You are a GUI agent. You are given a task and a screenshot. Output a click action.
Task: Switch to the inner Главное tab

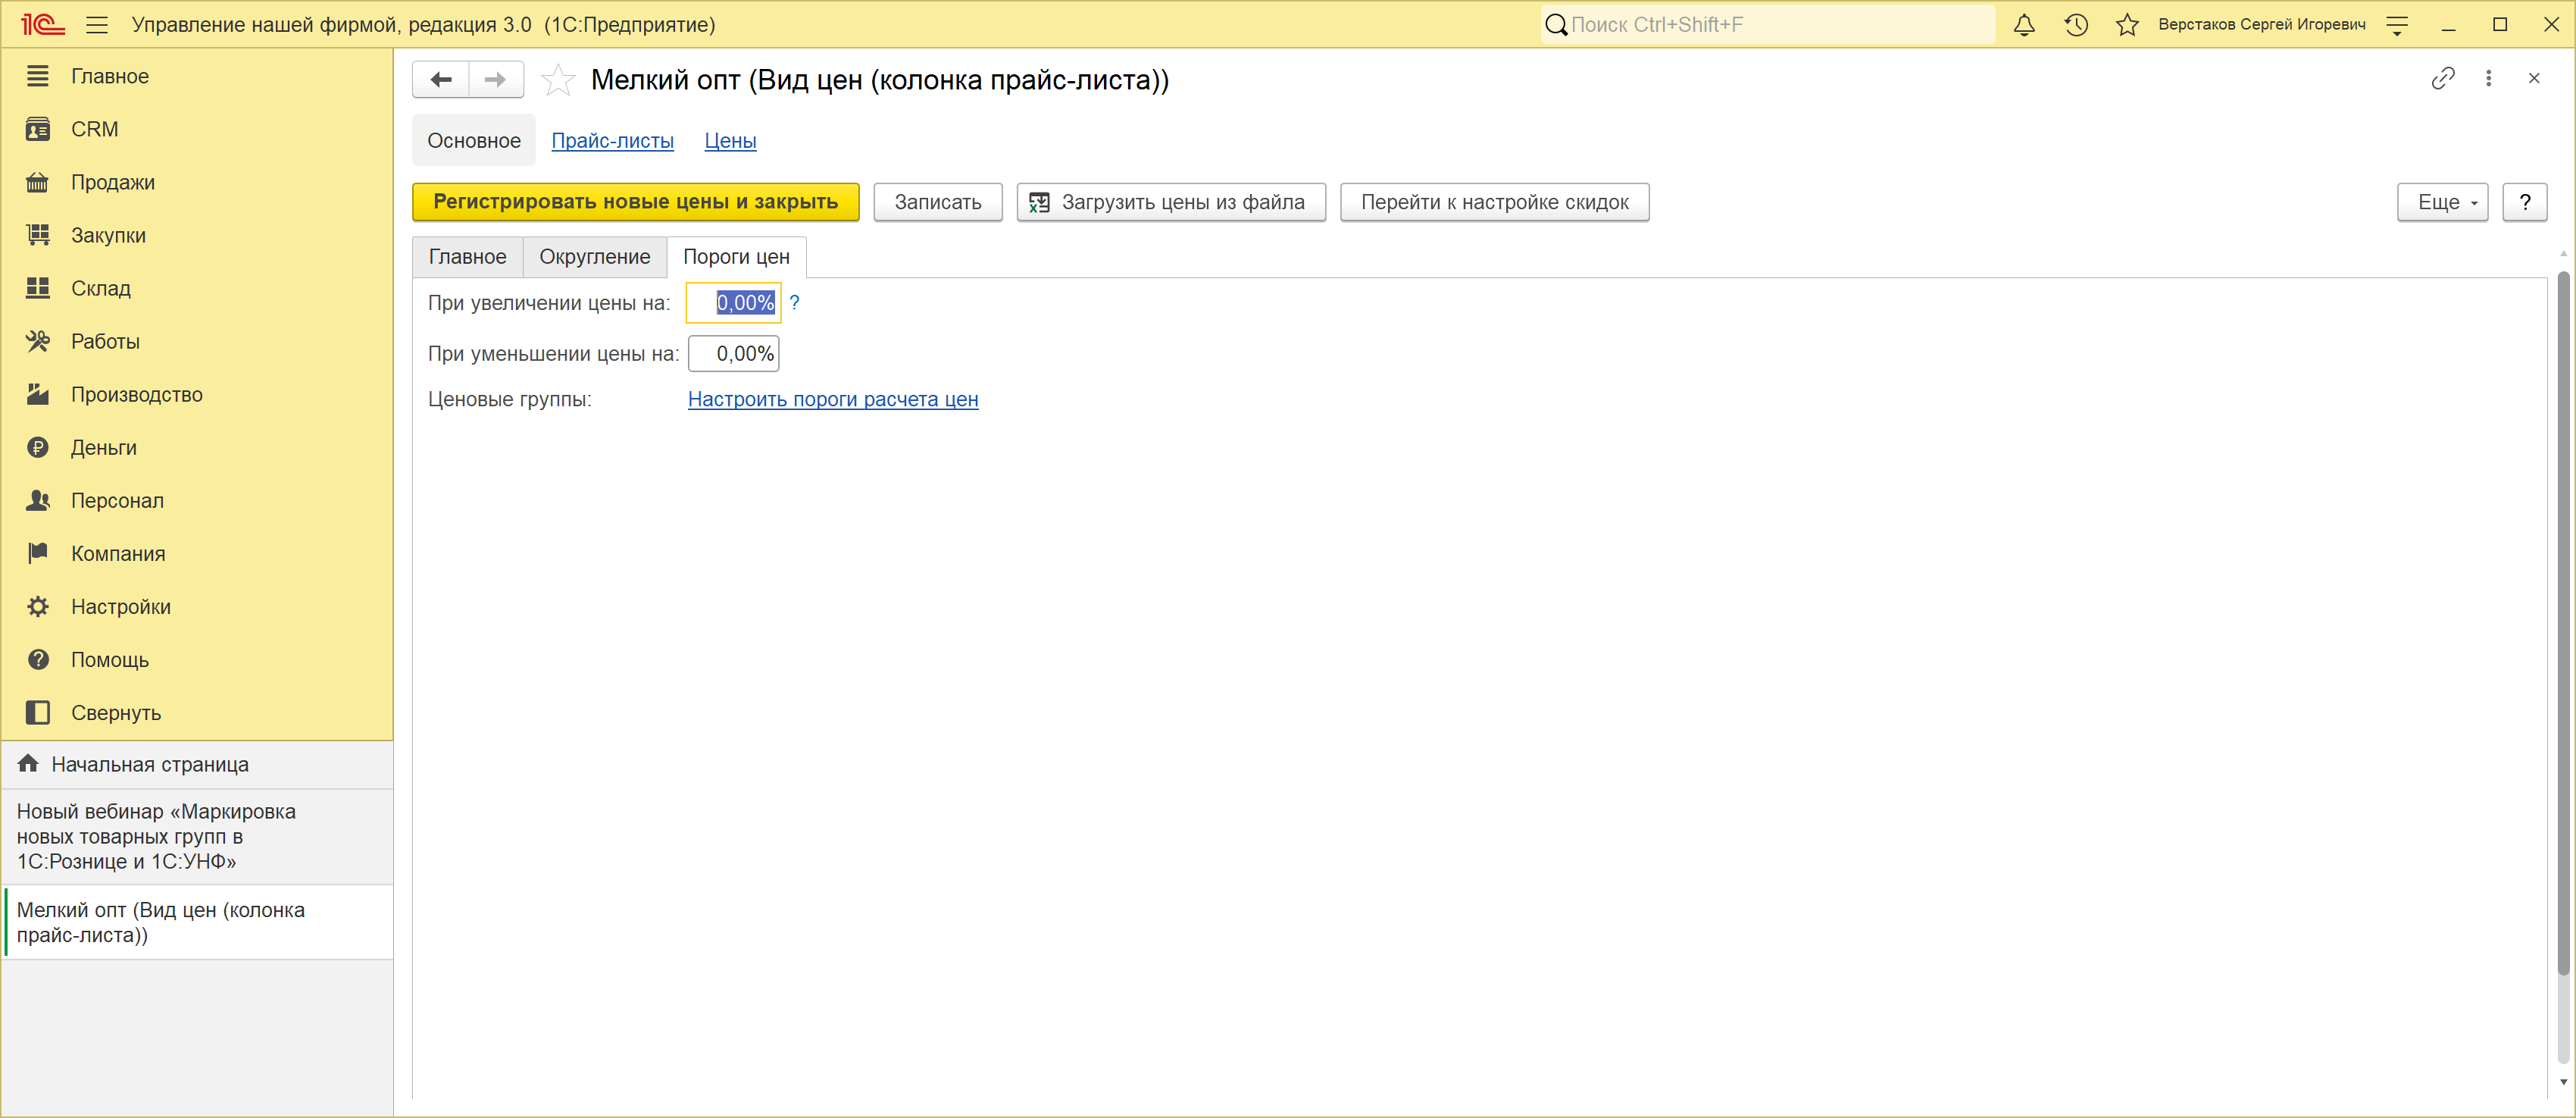coord(468,257)
